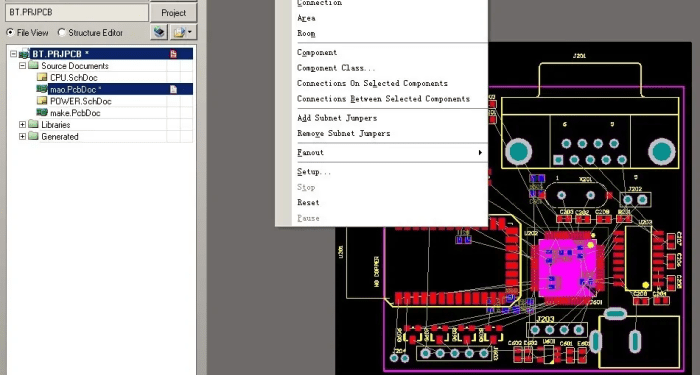Click the Generated folder icon
This screenshot has height=375, width=700.
pyautogui.click(x=33, y=136)
